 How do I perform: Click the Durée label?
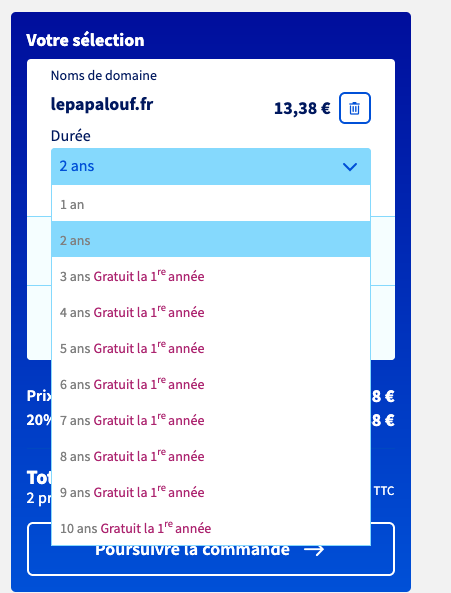(x=71, y=136)
